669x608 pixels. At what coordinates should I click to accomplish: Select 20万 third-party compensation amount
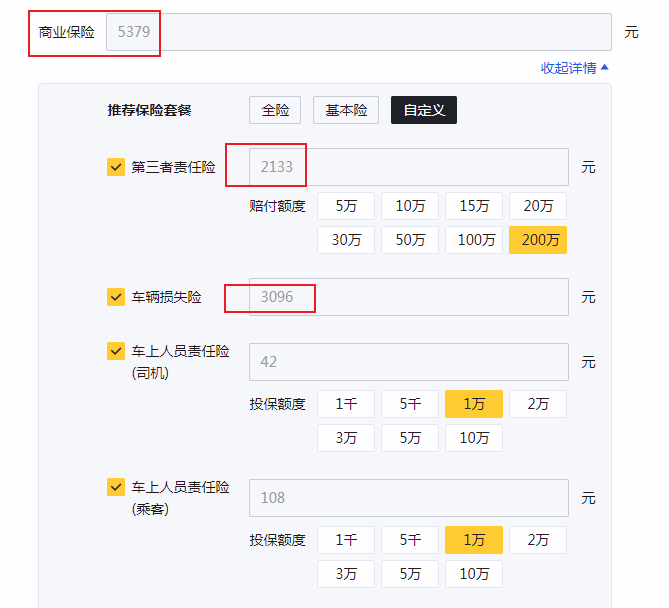[x=538, y=206]
